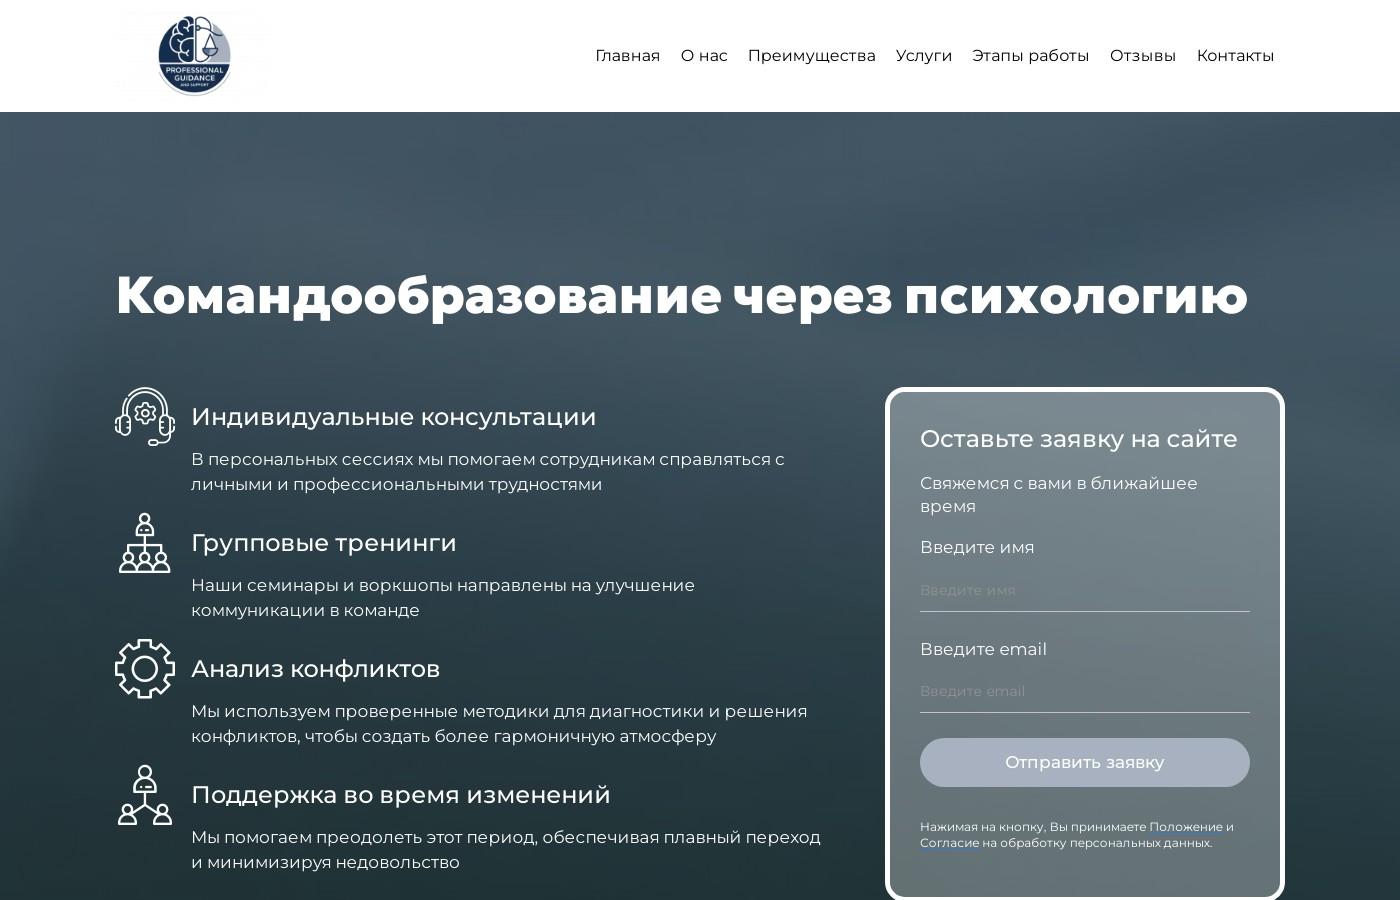Click the group hierarchy icon for trainings
This screenshot has height=900, width=1400.
(x=144, y=543)
